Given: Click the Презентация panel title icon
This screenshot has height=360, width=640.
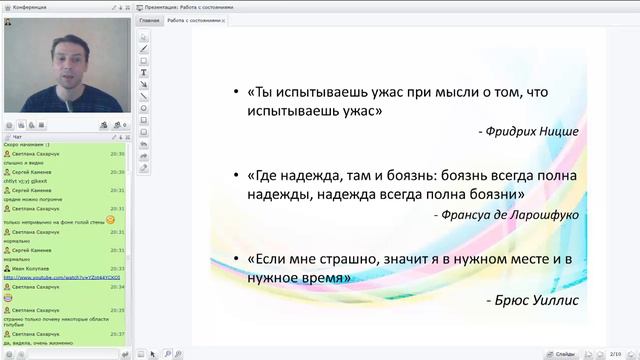Looking at the screenshot, I should click(x=140, y=7).
